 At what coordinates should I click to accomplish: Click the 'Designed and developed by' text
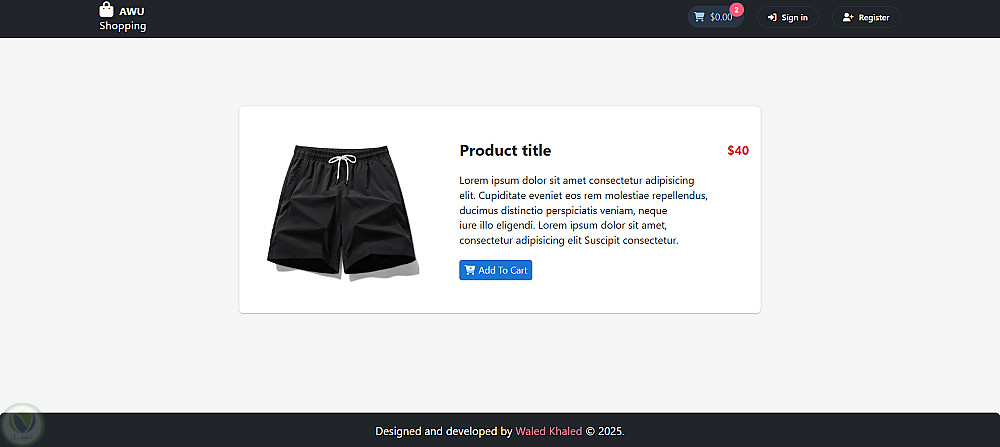[x=443, y=432]
